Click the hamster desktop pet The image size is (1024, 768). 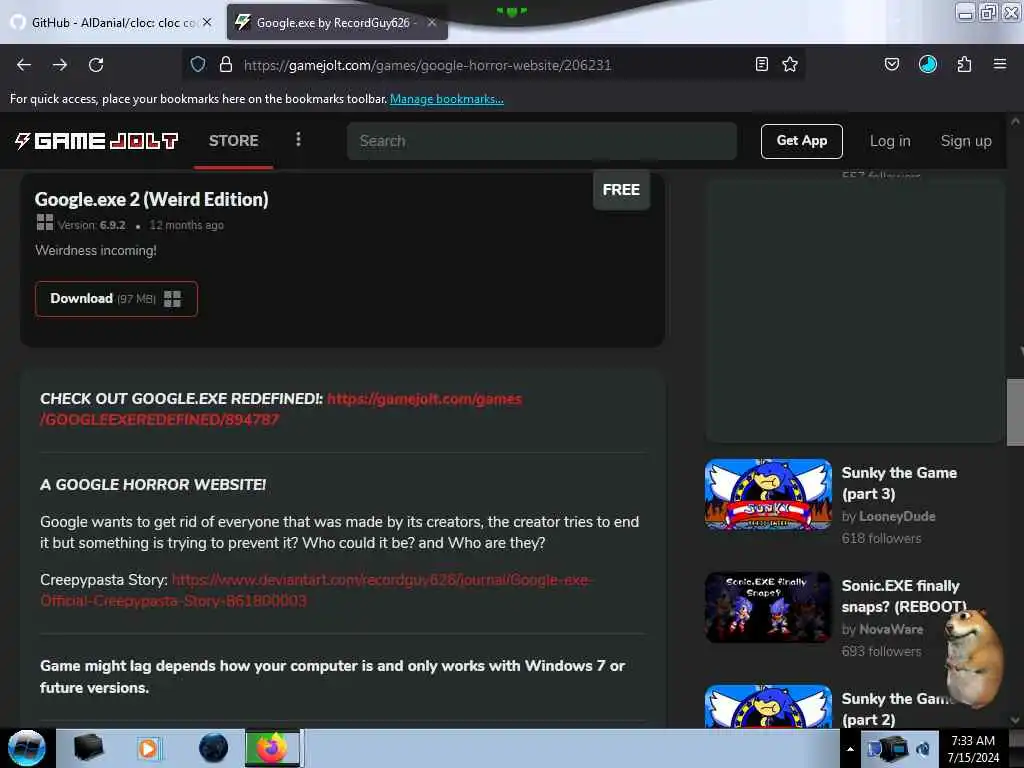click(x=973, y=658)
